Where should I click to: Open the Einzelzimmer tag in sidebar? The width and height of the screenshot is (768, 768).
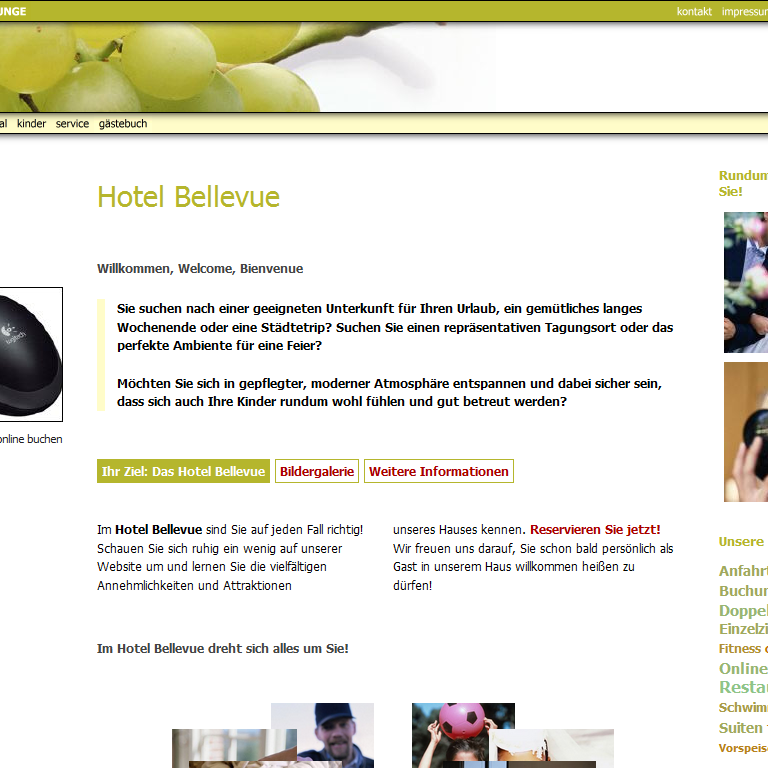(x=743, y=629)
